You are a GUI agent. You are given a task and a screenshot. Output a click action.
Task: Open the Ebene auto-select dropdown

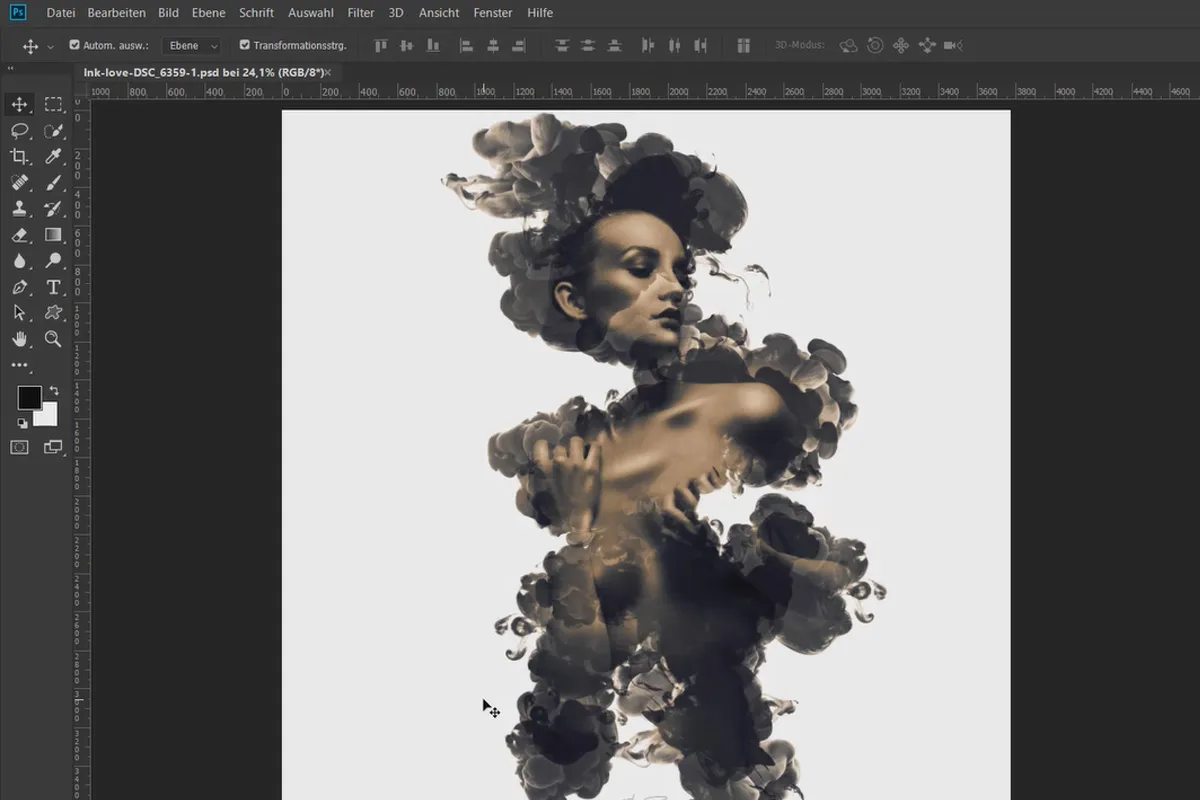[192, 46]
